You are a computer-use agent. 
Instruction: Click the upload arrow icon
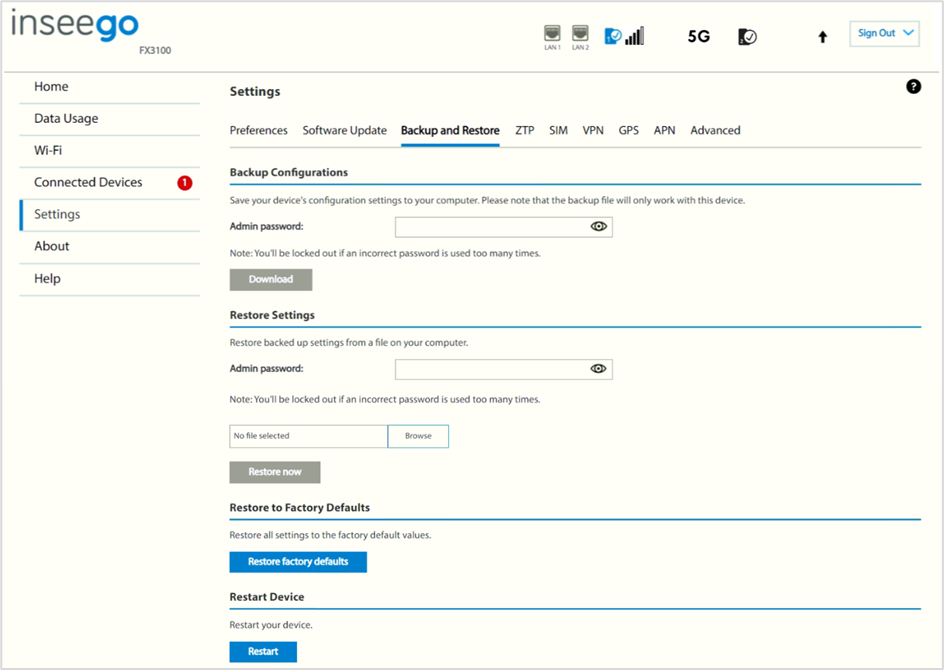822,37
